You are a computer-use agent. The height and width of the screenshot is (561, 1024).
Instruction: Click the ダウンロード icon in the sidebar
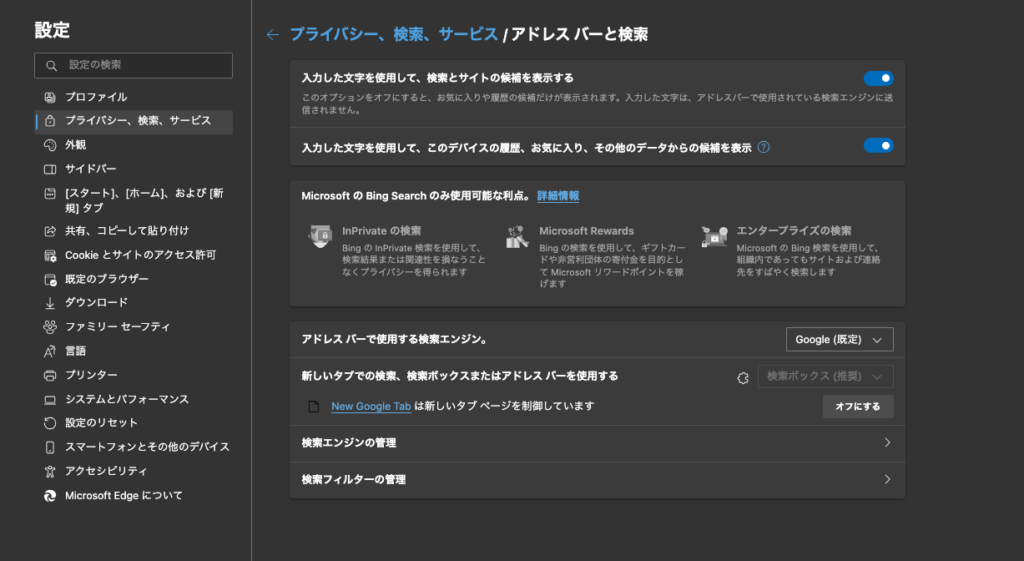click(x=50, y=303)
